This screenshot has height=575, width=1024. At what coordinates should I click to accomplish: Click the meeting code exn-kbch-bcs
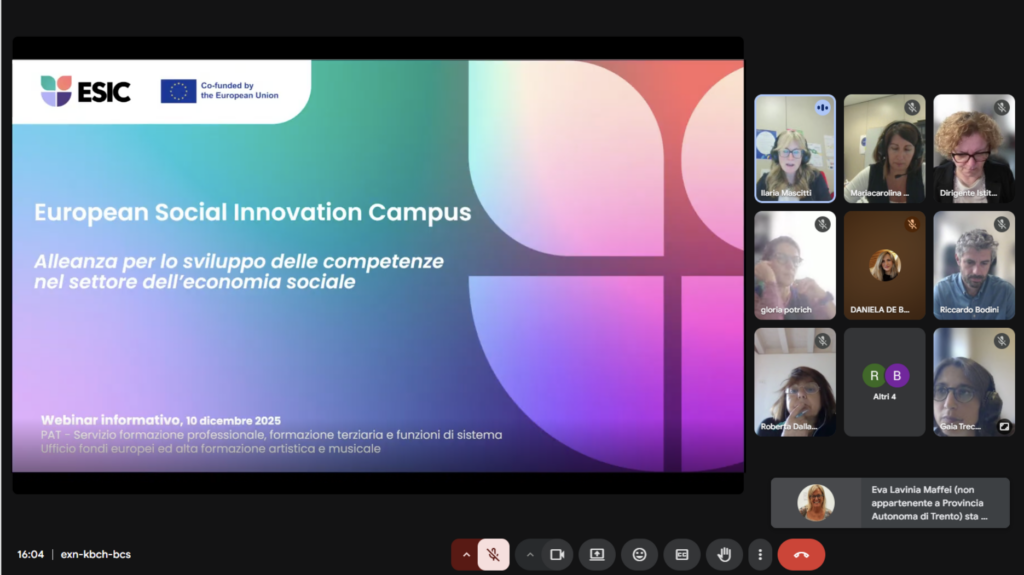[x=96, y=554]
